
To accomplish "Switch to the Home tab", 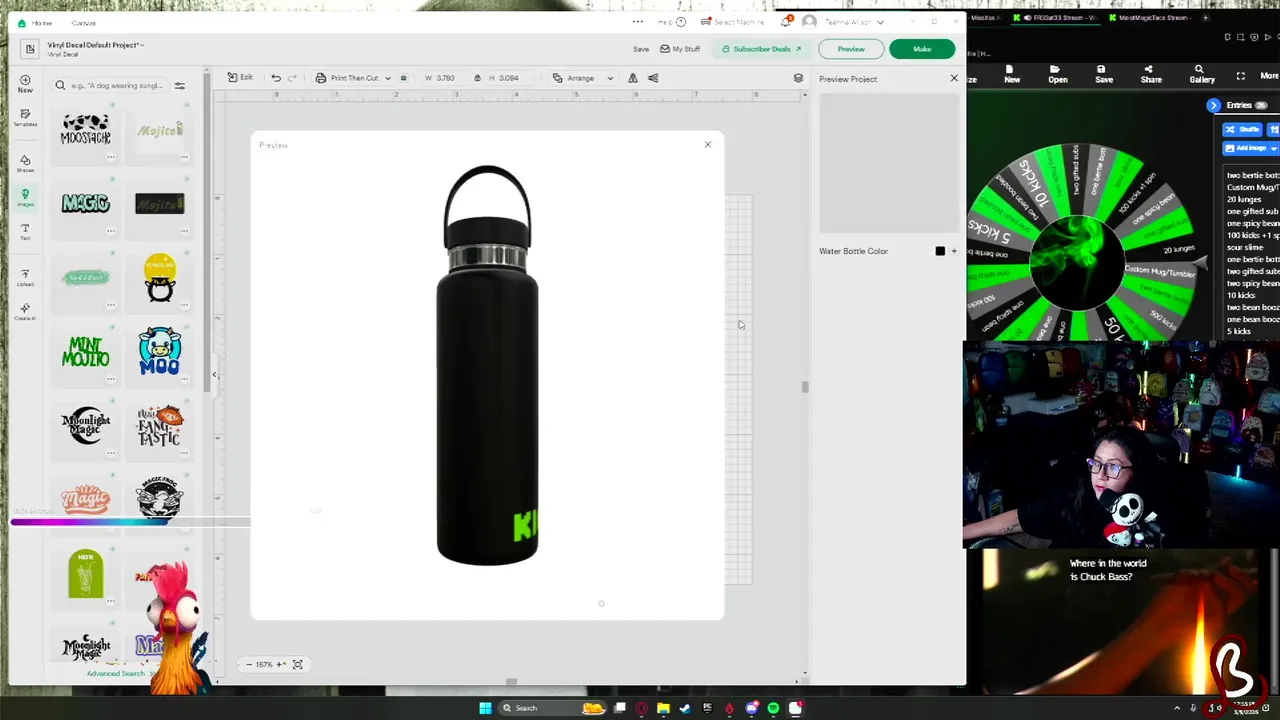I will point(41,23).
